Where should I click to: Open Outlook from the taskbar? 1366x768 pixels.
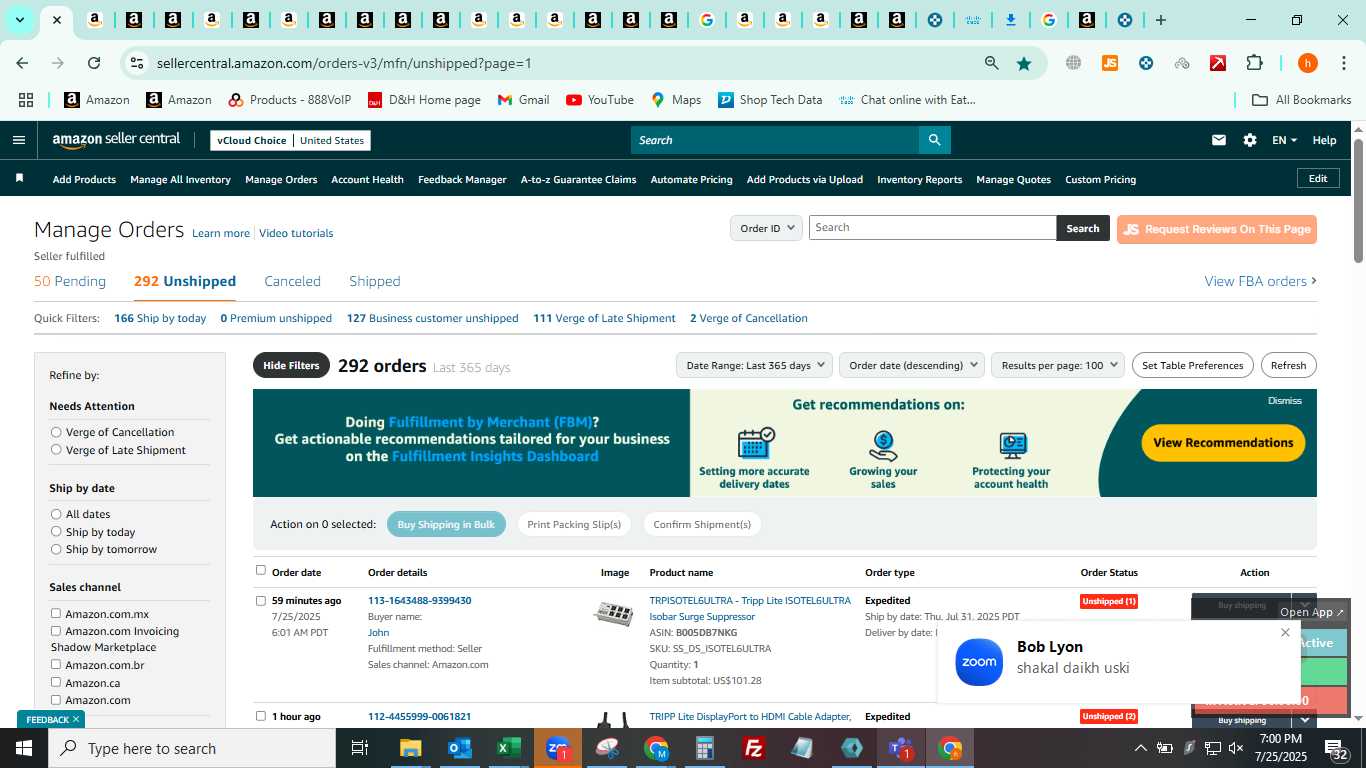point(460,748)
